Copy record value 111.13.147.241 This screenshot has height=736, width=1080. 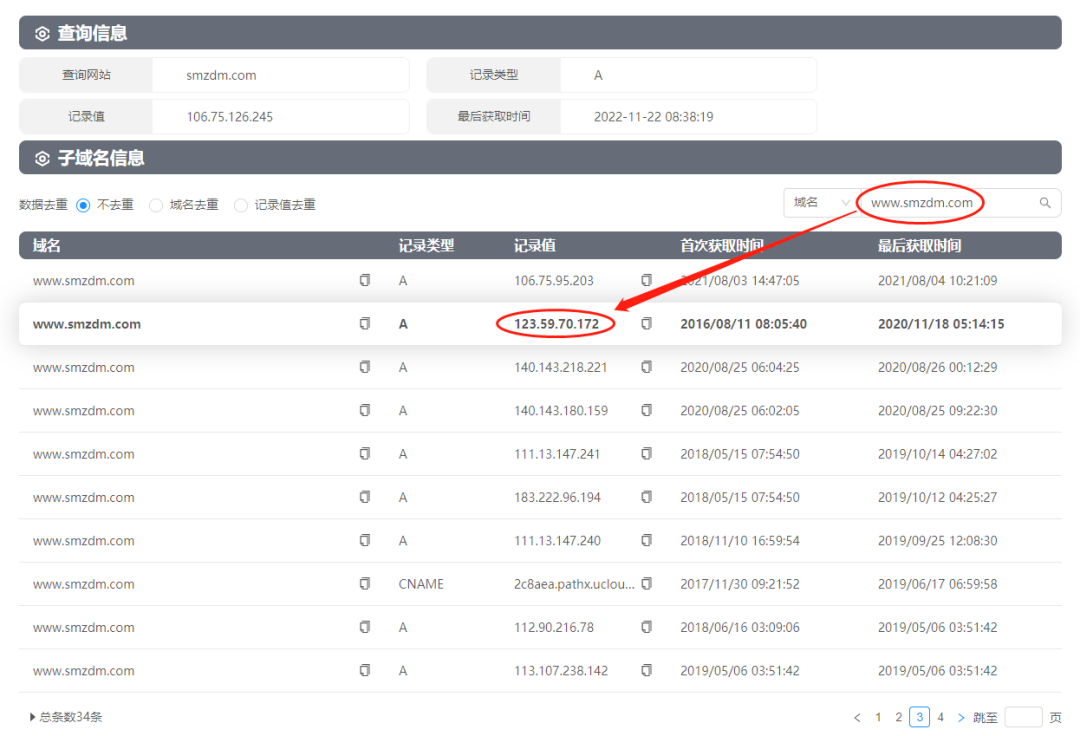pos(646,454)
